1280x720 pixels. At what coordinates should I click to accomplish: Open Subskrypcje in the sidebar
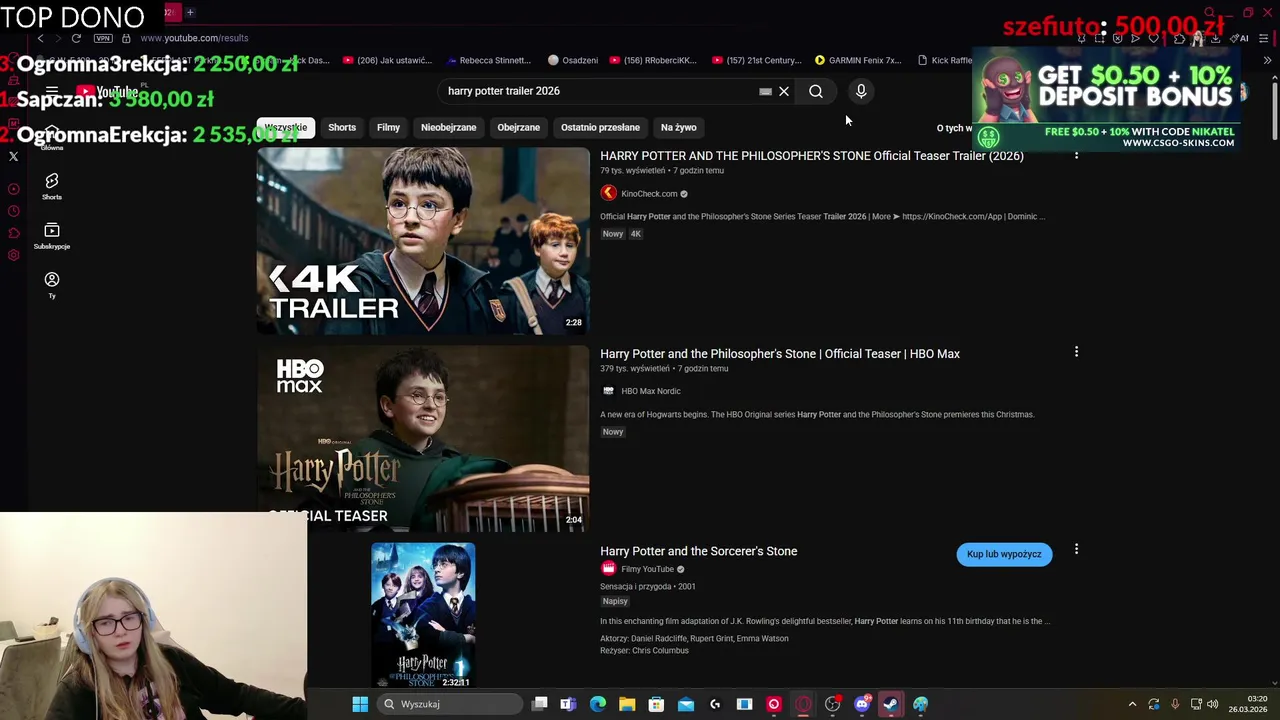[52, 236]
